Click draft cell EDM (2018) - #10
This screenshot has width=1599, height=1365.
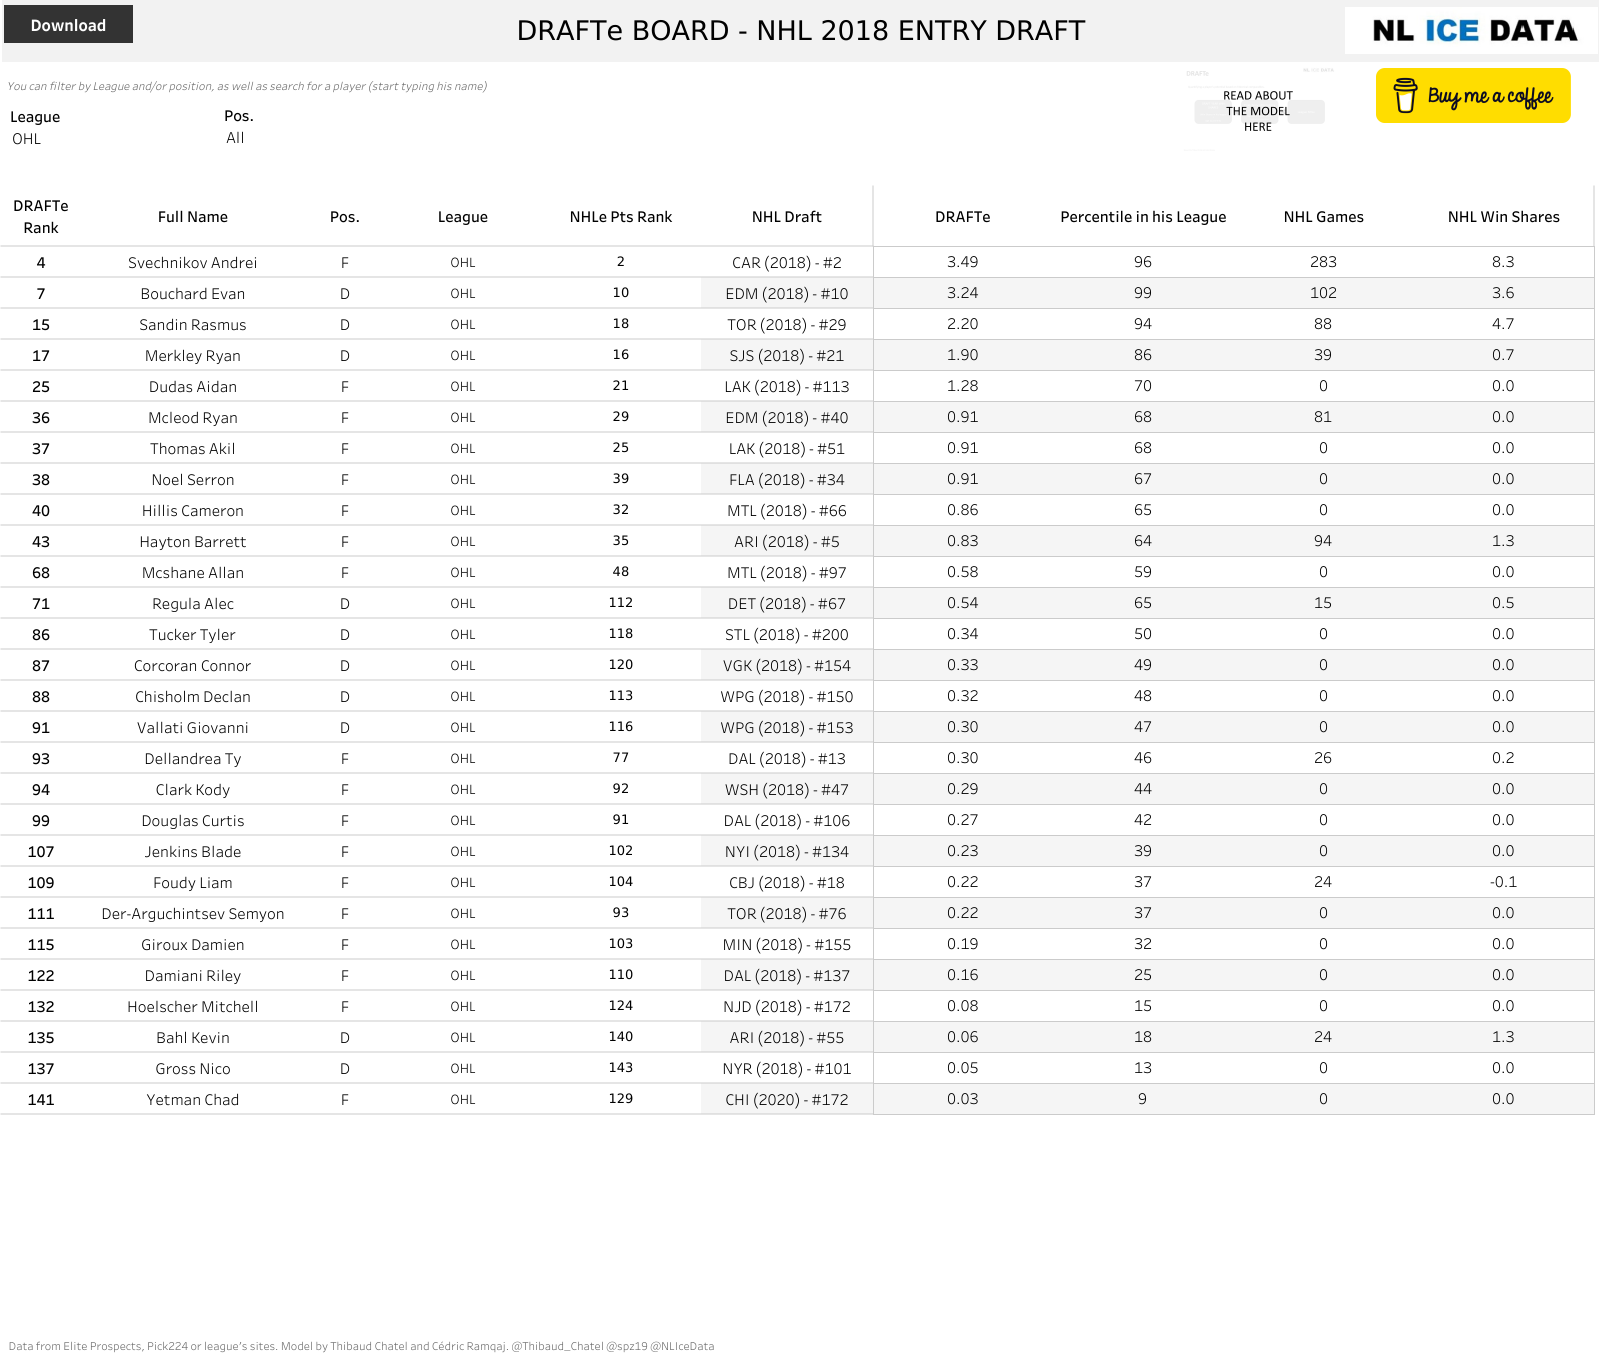point(787,294)
